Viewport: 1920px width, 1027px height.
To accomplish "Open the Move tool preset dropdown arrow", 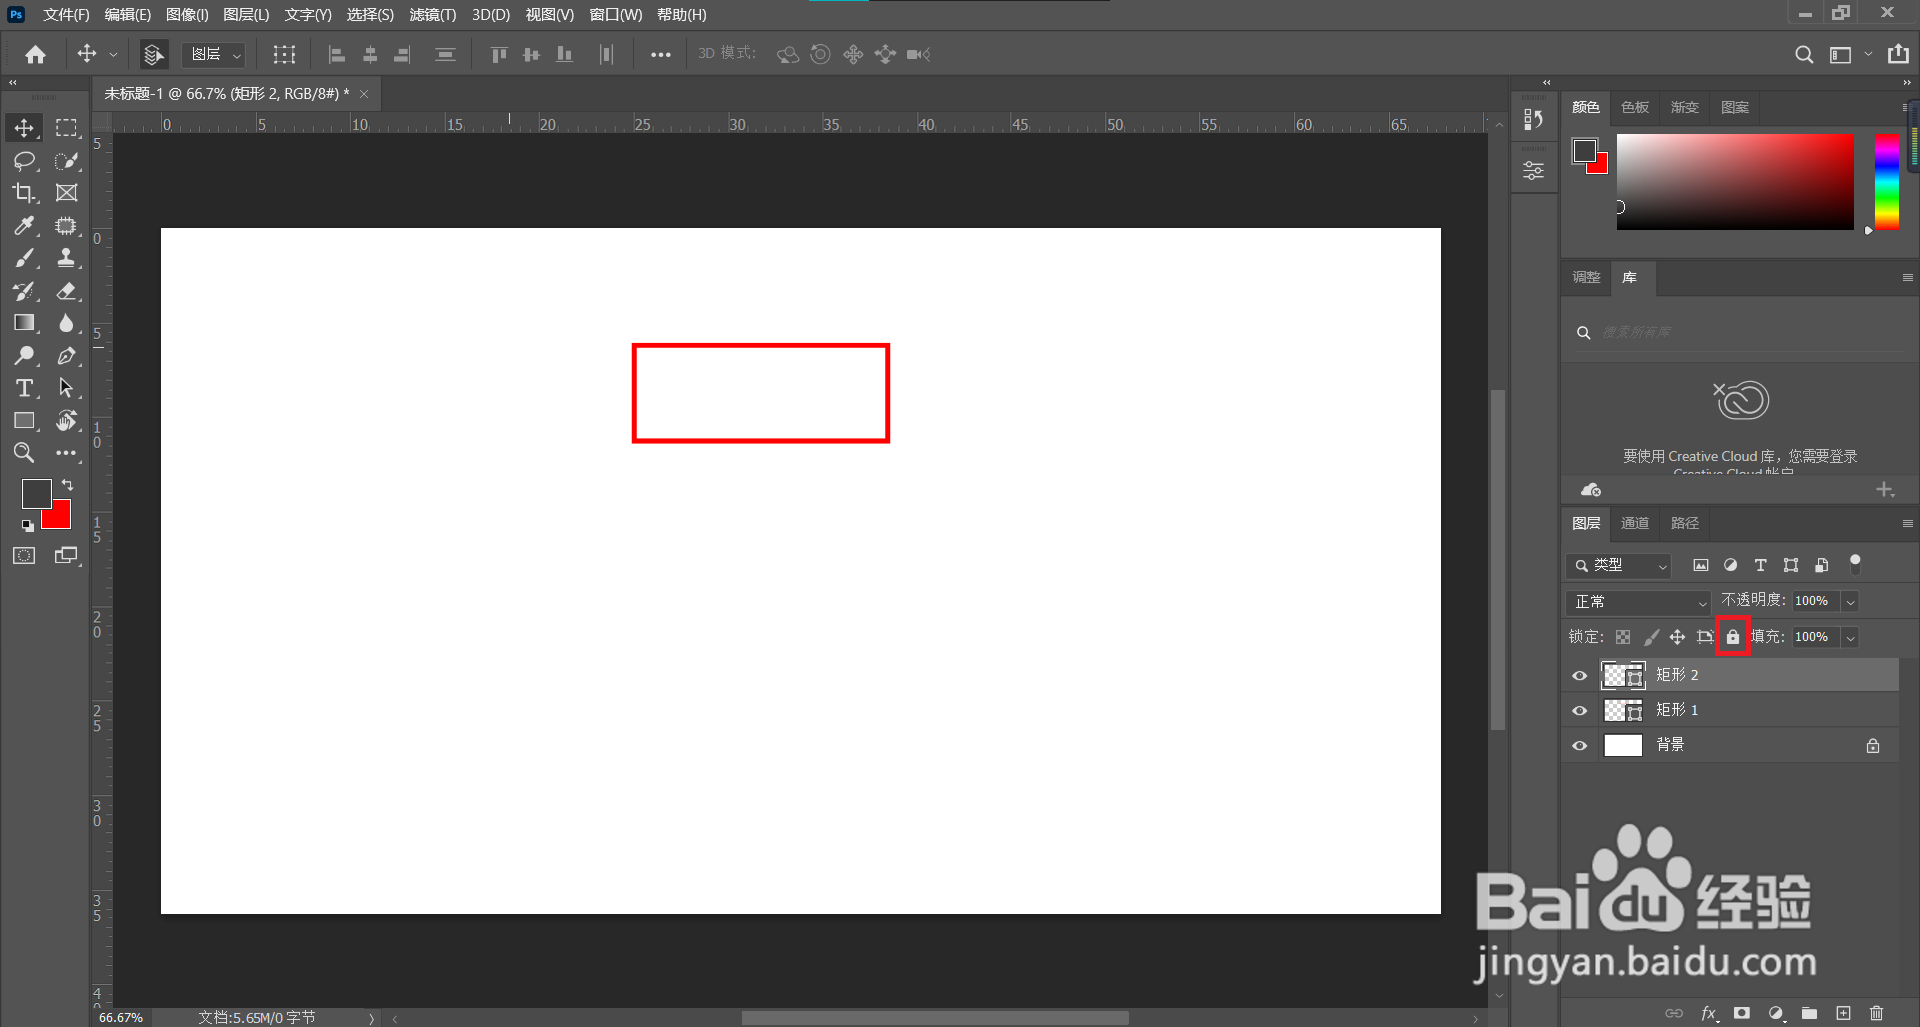I will (x=113, y=55).
